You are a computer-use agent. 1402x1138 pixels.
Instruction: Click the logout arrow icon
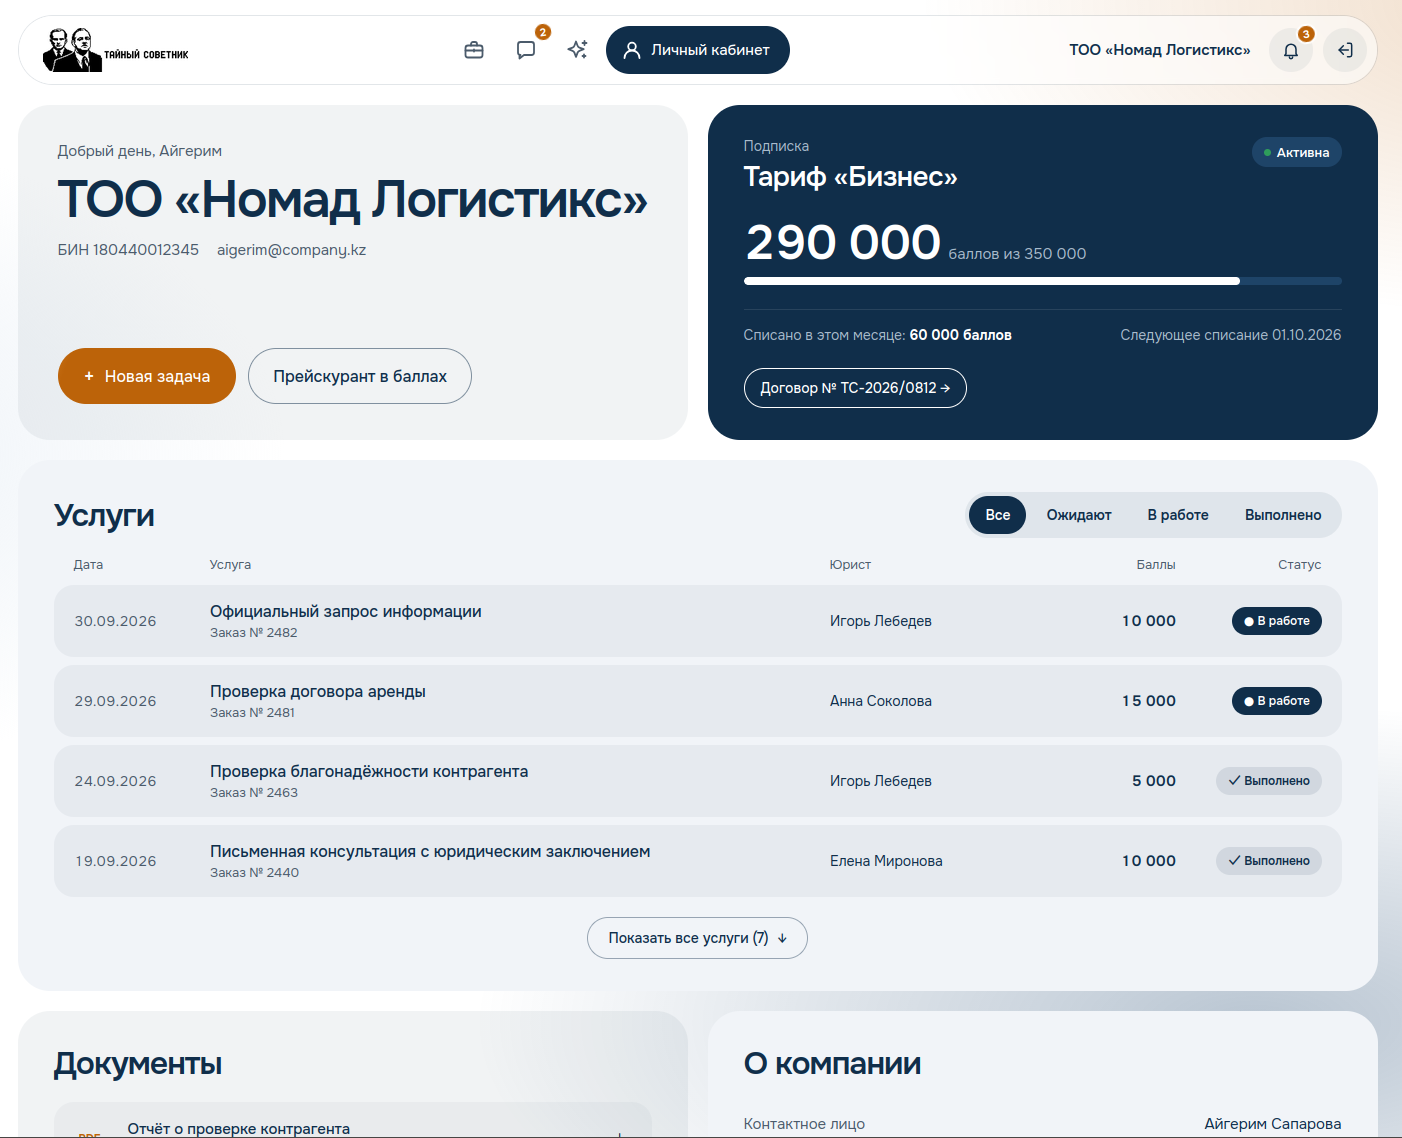(1345, 50)
